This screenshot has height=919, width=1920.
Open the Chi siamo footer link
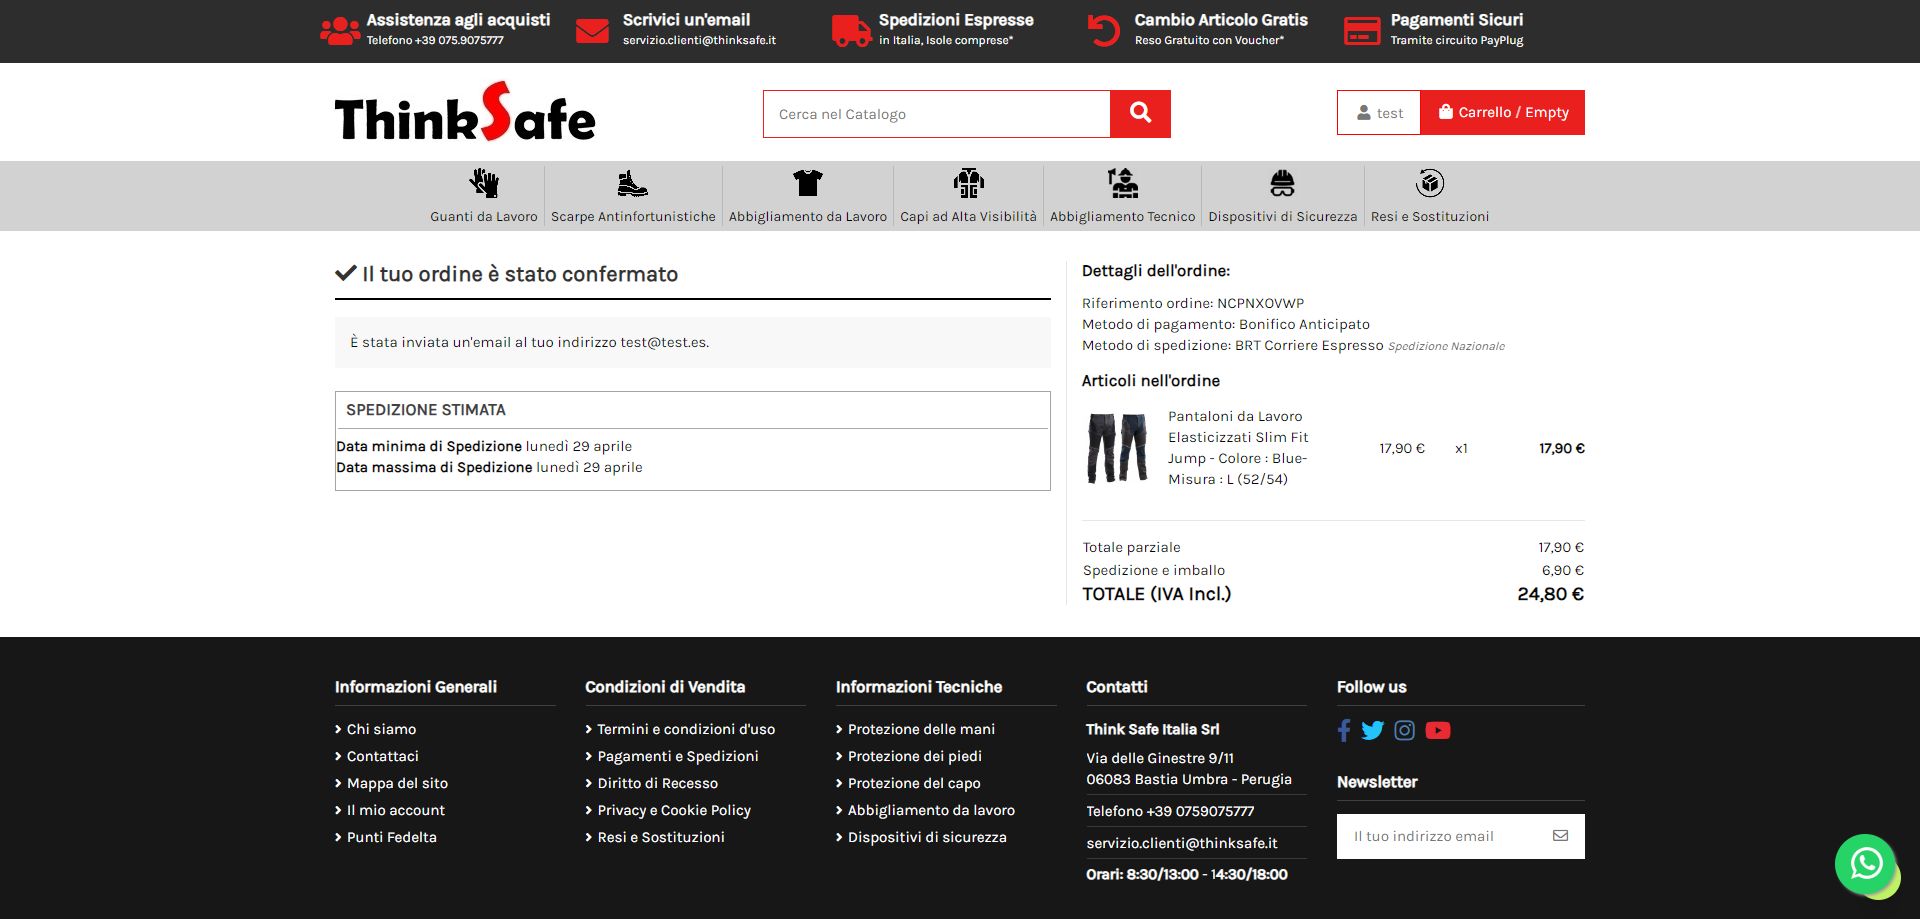tap(381, 729)
